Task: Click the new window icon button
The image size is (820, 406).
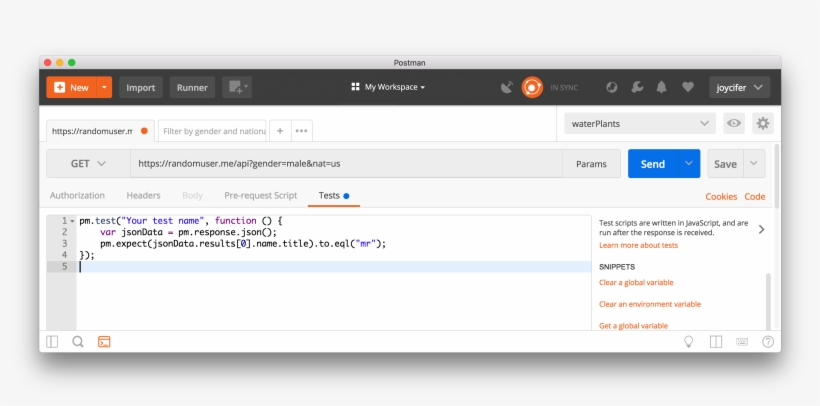Action: click(x=237, y=87)
